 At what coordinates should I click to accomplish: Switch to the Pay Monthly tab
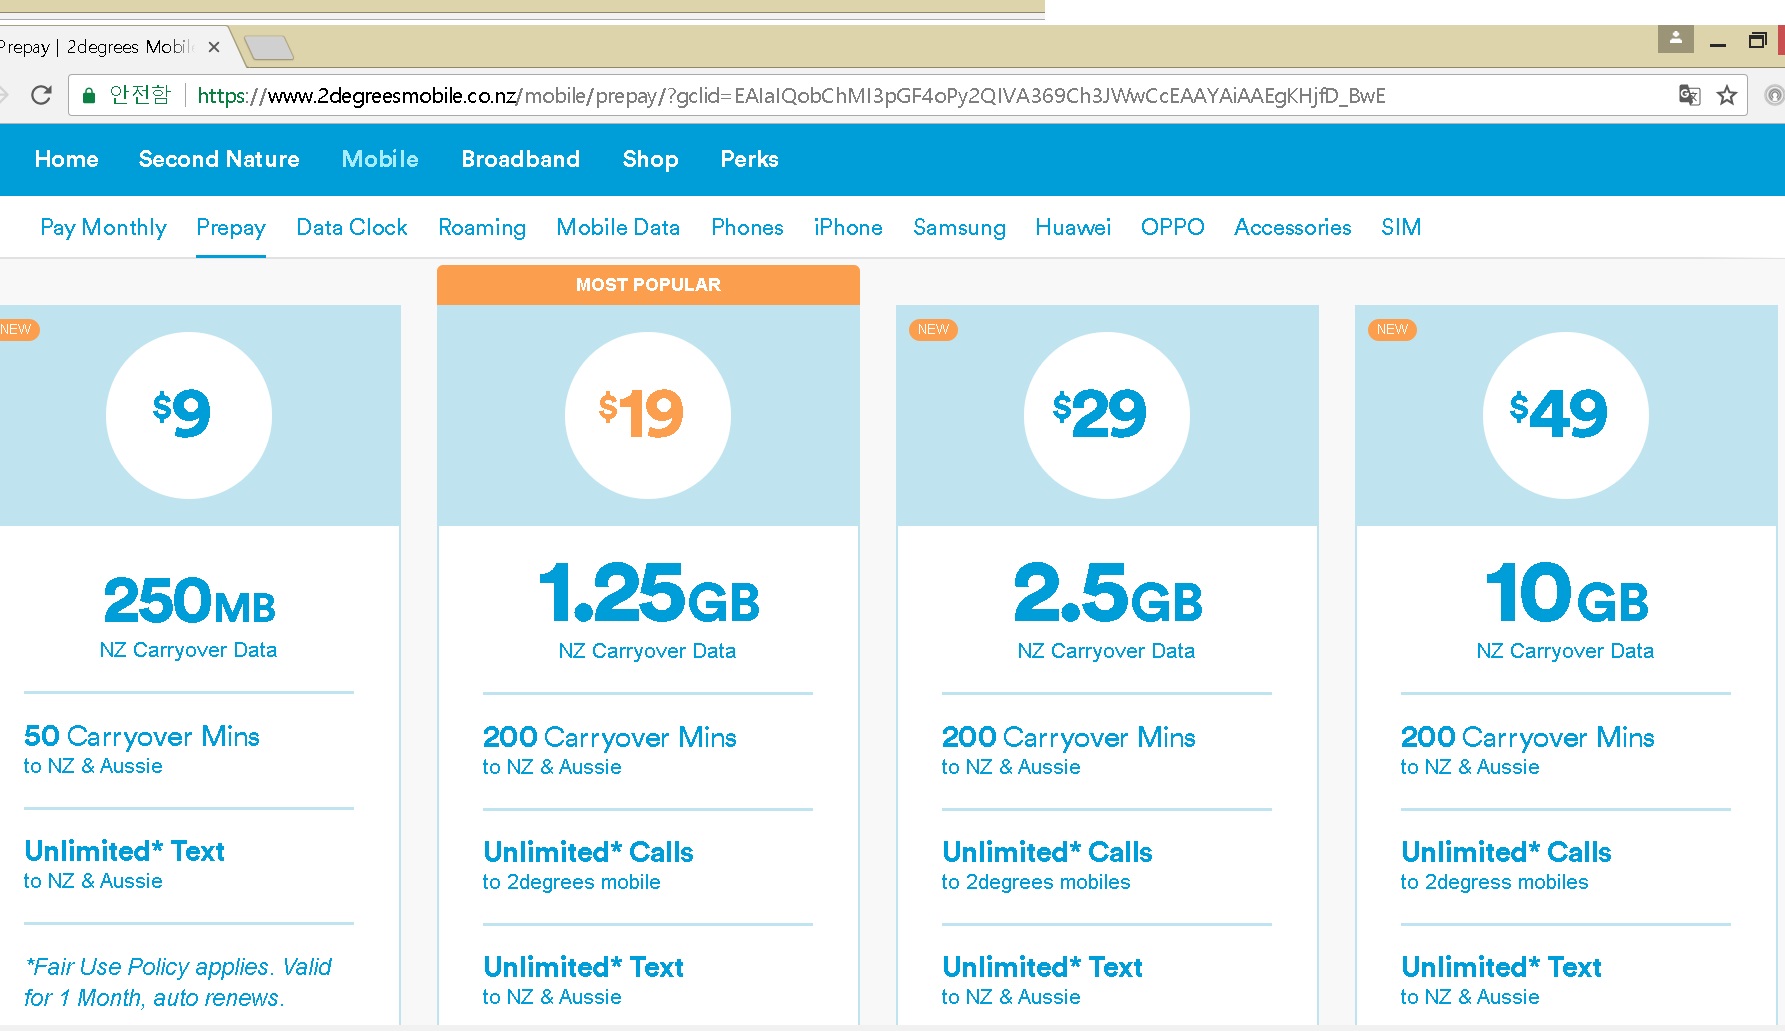click(103, 228)
